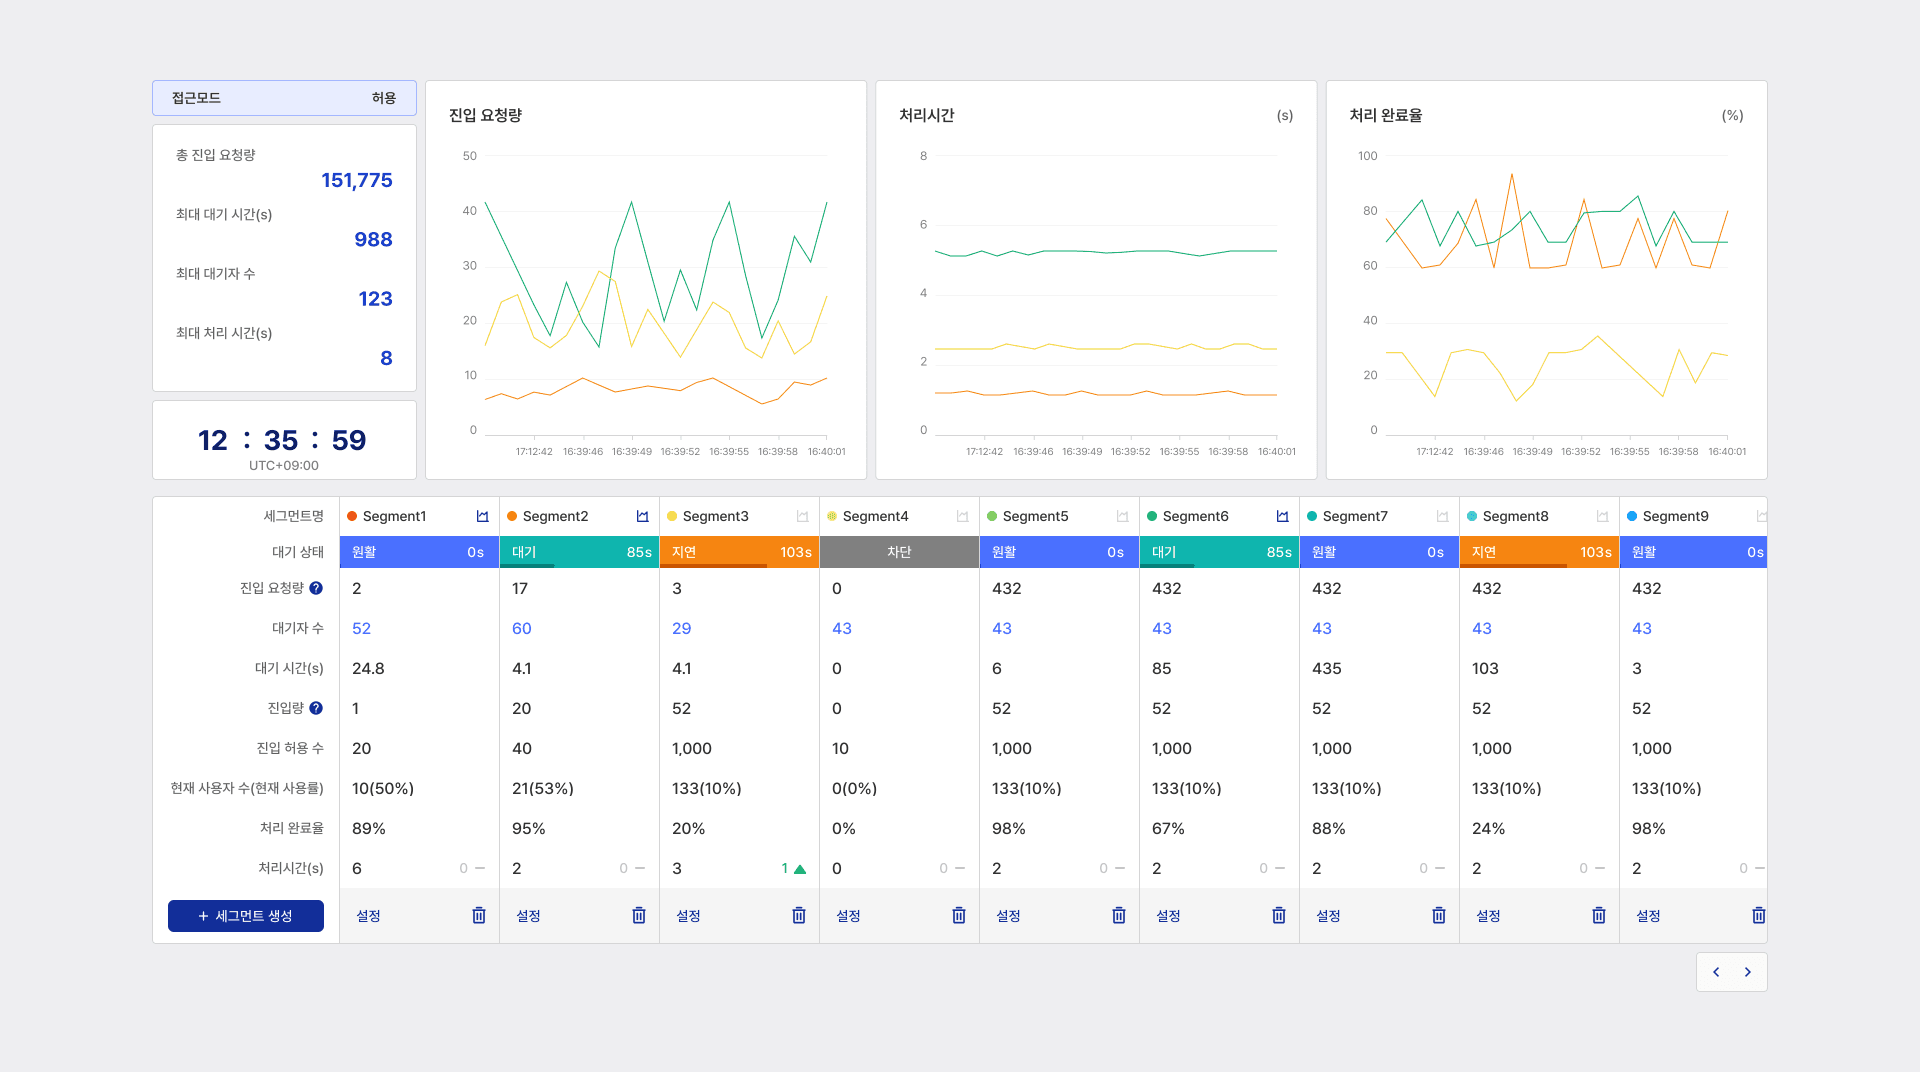Click Segment3 지연 103s status bar

[739, 552]
